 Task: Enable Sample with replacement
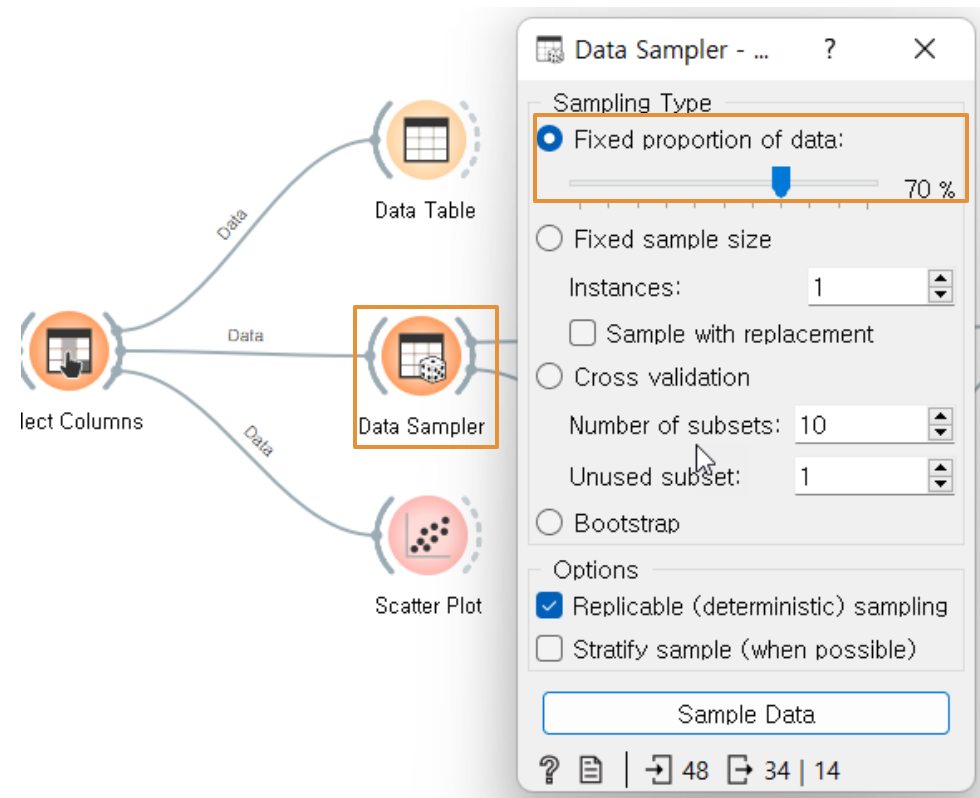582,333
